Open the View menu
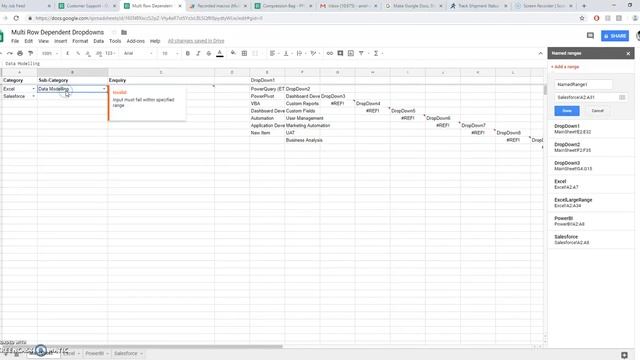Screen dimensions: 640x360 [x=43, y=41]
